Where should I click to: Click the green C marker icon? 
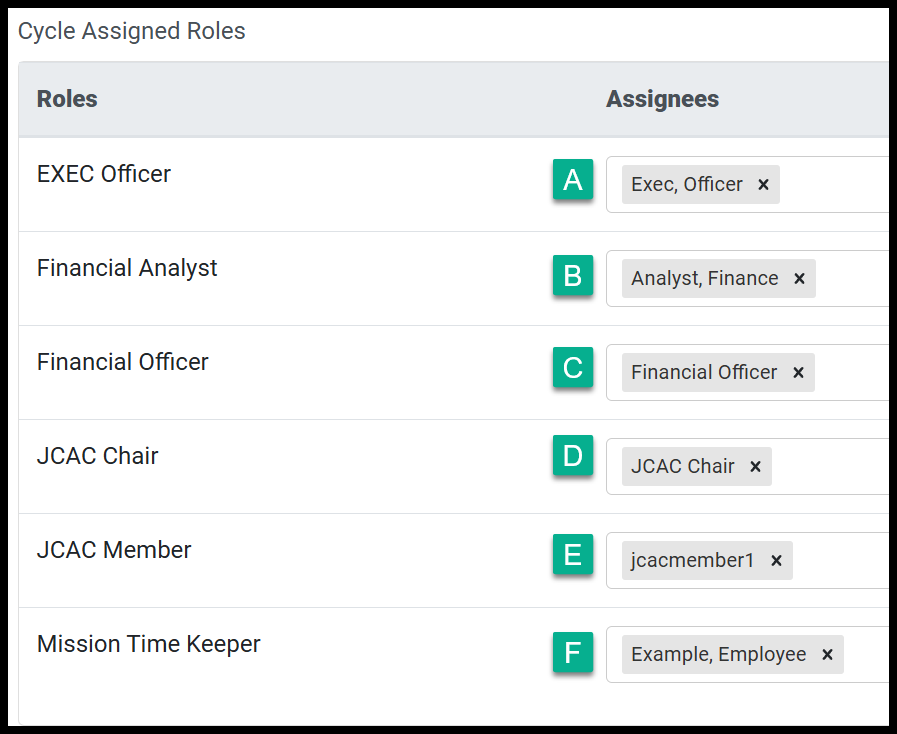[573, 367]
